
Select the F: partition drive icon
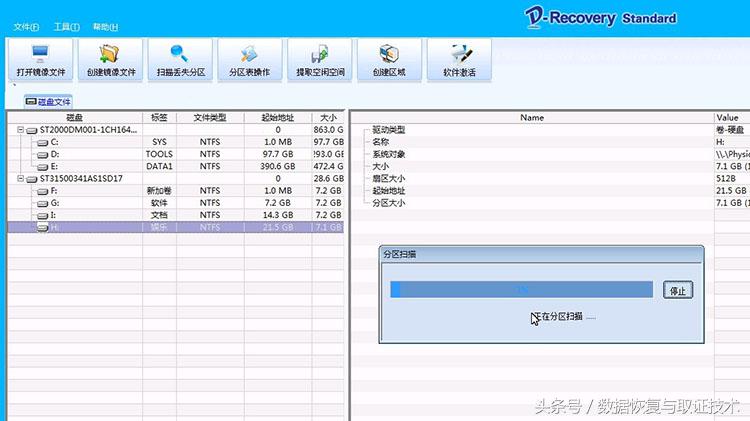tap(43, 191)
